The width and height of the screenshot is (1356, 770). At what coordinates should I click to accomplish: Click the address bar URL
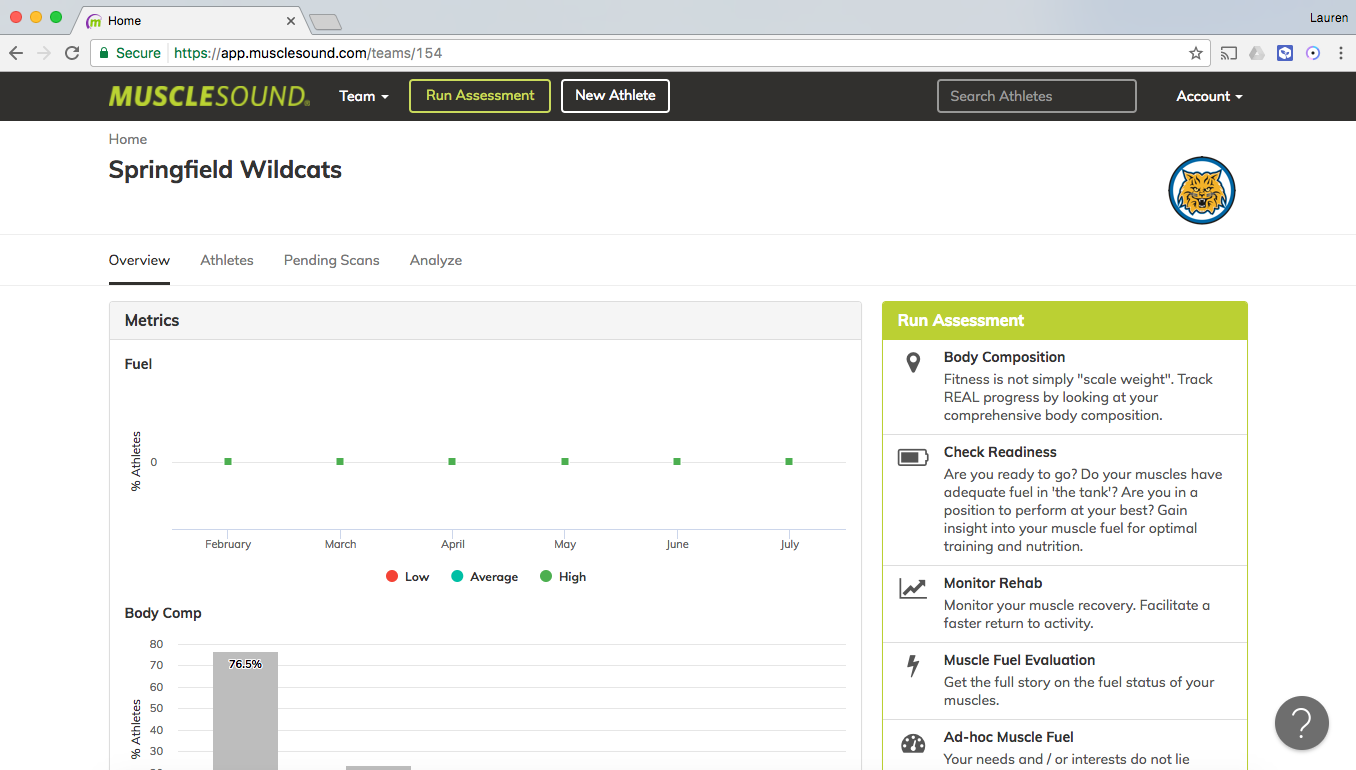[x=308, y=53]
